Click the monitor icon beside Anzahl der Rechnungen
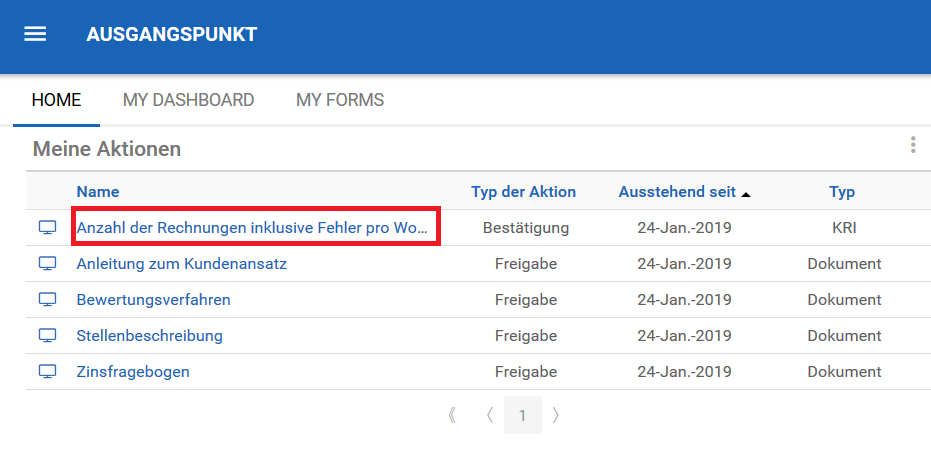Viewport: 931px width, 450px height. 47,228
